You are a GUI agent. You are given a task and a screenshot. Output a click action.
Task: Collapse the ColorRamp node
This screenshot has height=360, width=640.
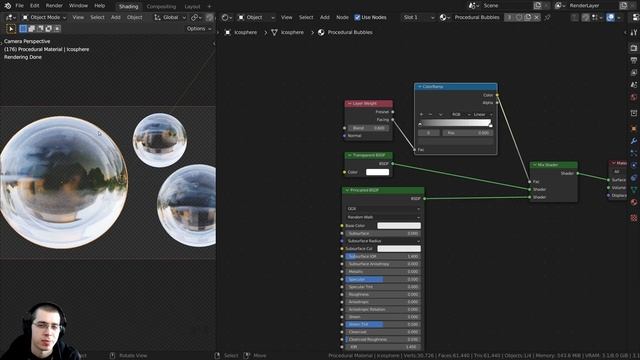419,87
